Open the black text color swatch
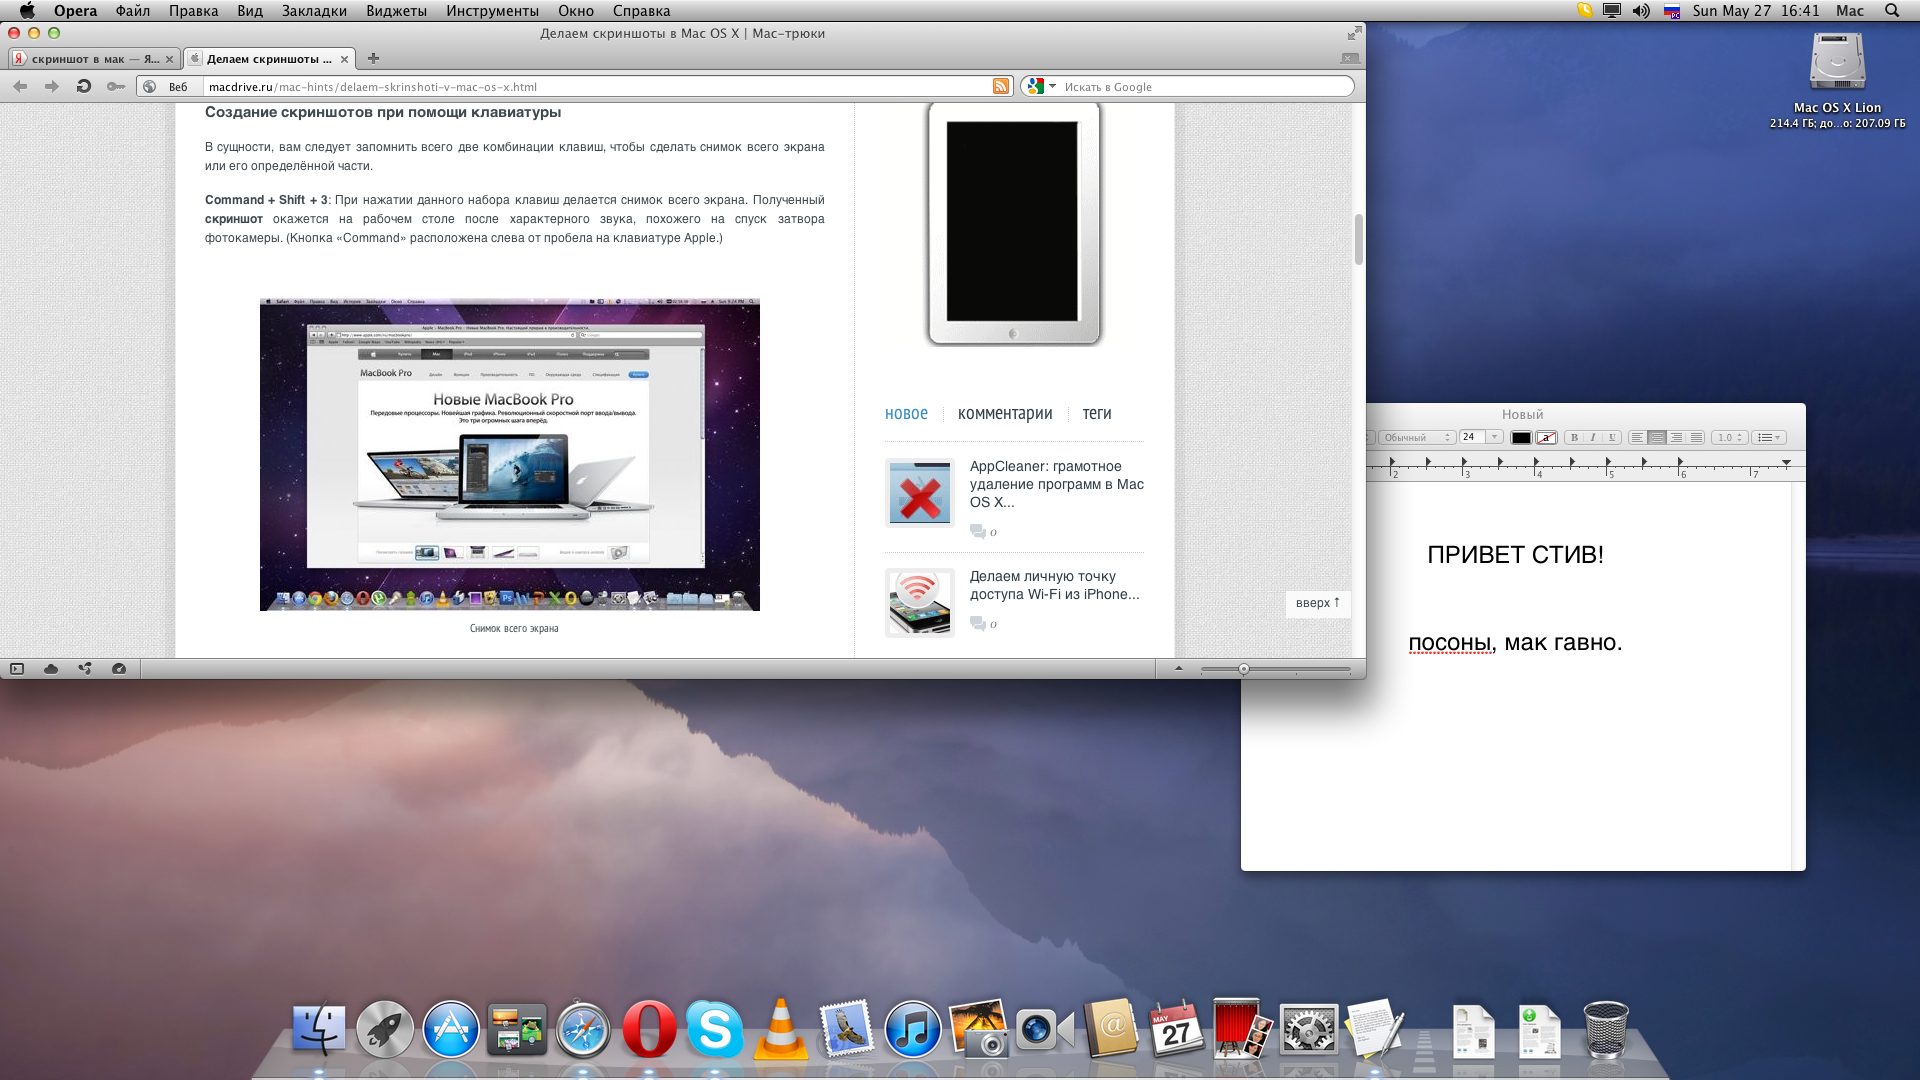1920x1080 pixels. (1520, 438)
